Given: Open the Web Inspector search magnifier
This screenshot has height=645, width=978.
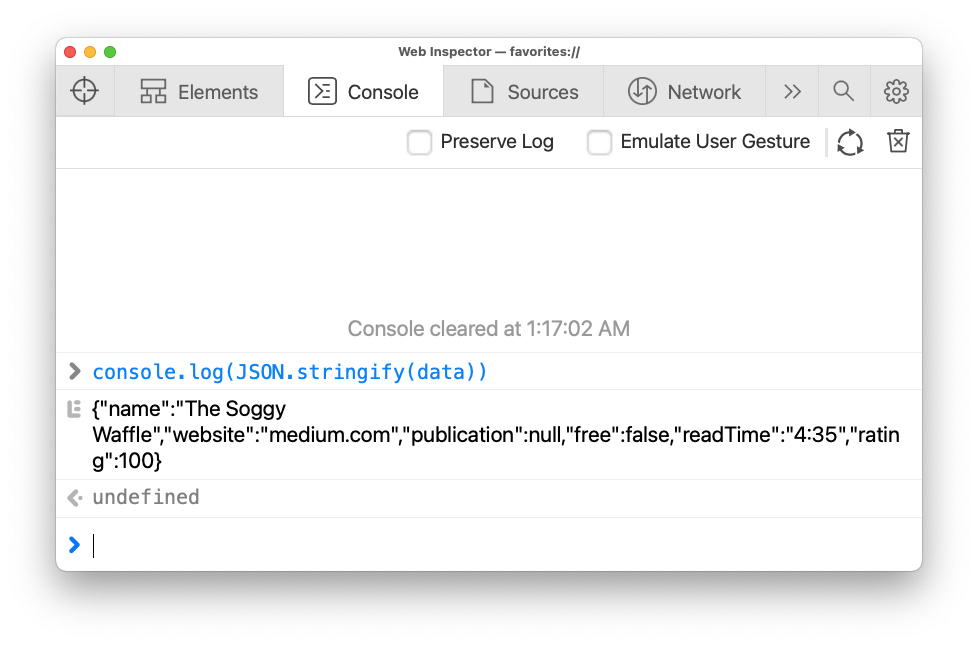Looking at the screenshot, I should (843, 91).
